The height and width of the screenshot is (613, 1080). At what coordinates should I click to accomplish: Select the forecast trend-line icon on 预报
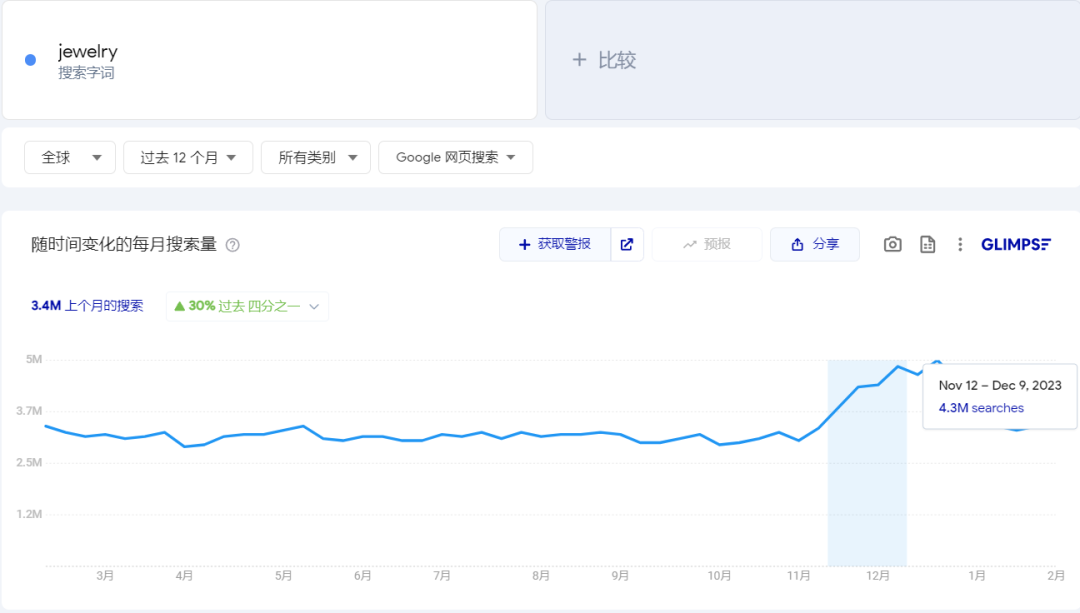click(690, 243)
